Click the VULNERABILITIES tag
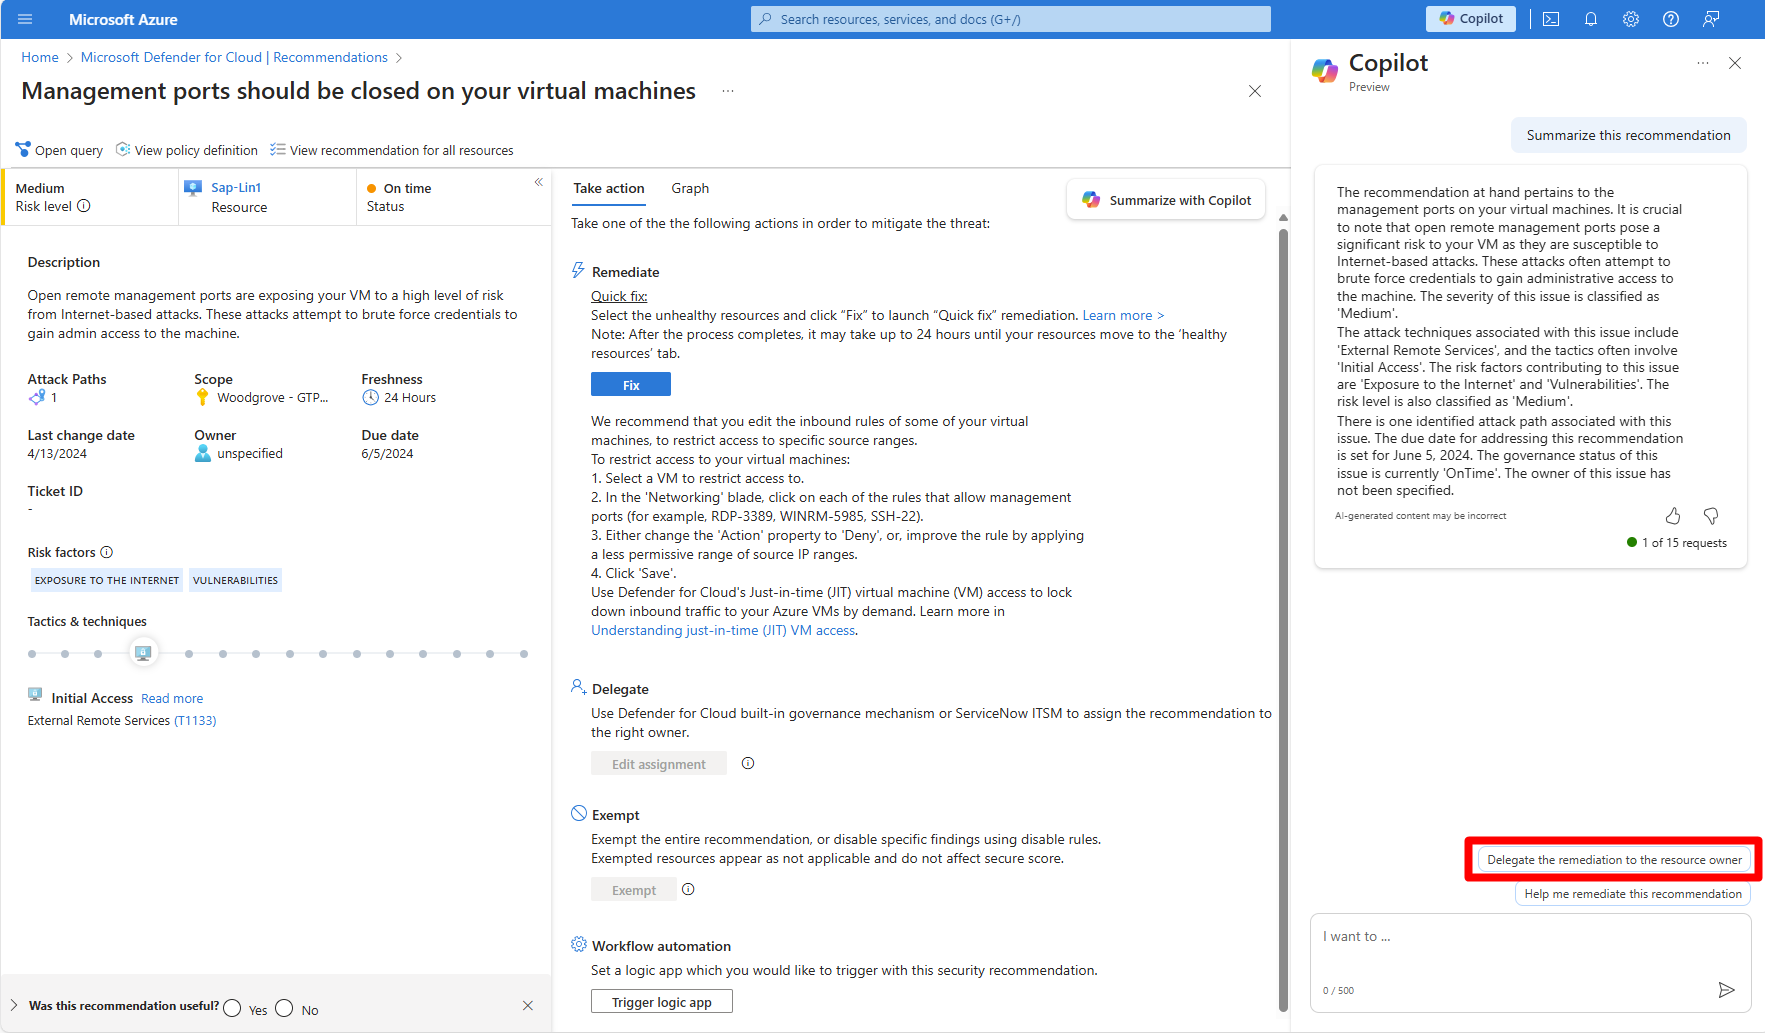Image resolution: width=1765 pixels, height=1033 pixels. pos(236,580)
